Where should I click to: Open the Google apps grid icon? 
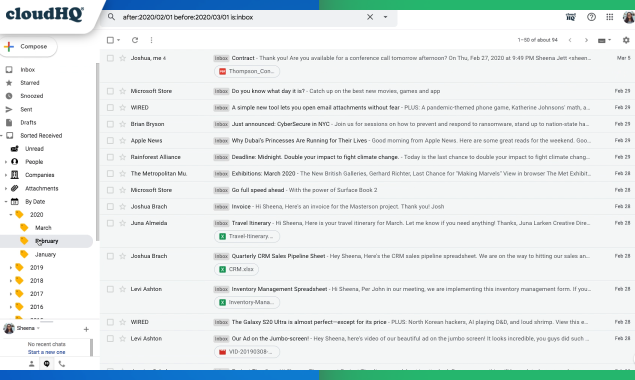tap(609, 17)
